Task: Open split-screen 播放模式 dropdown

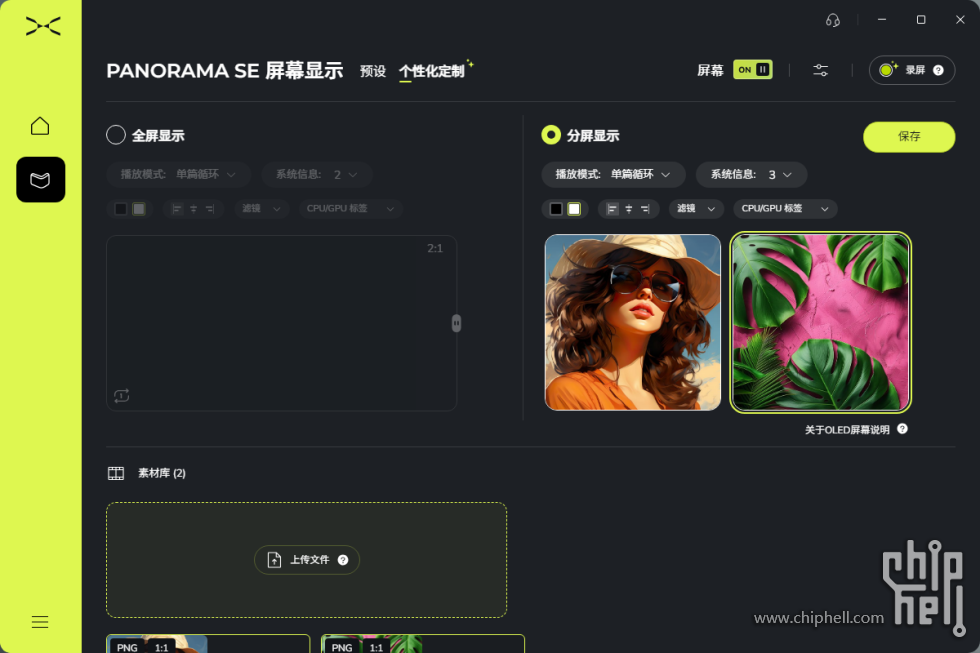Action: (613, 174)
